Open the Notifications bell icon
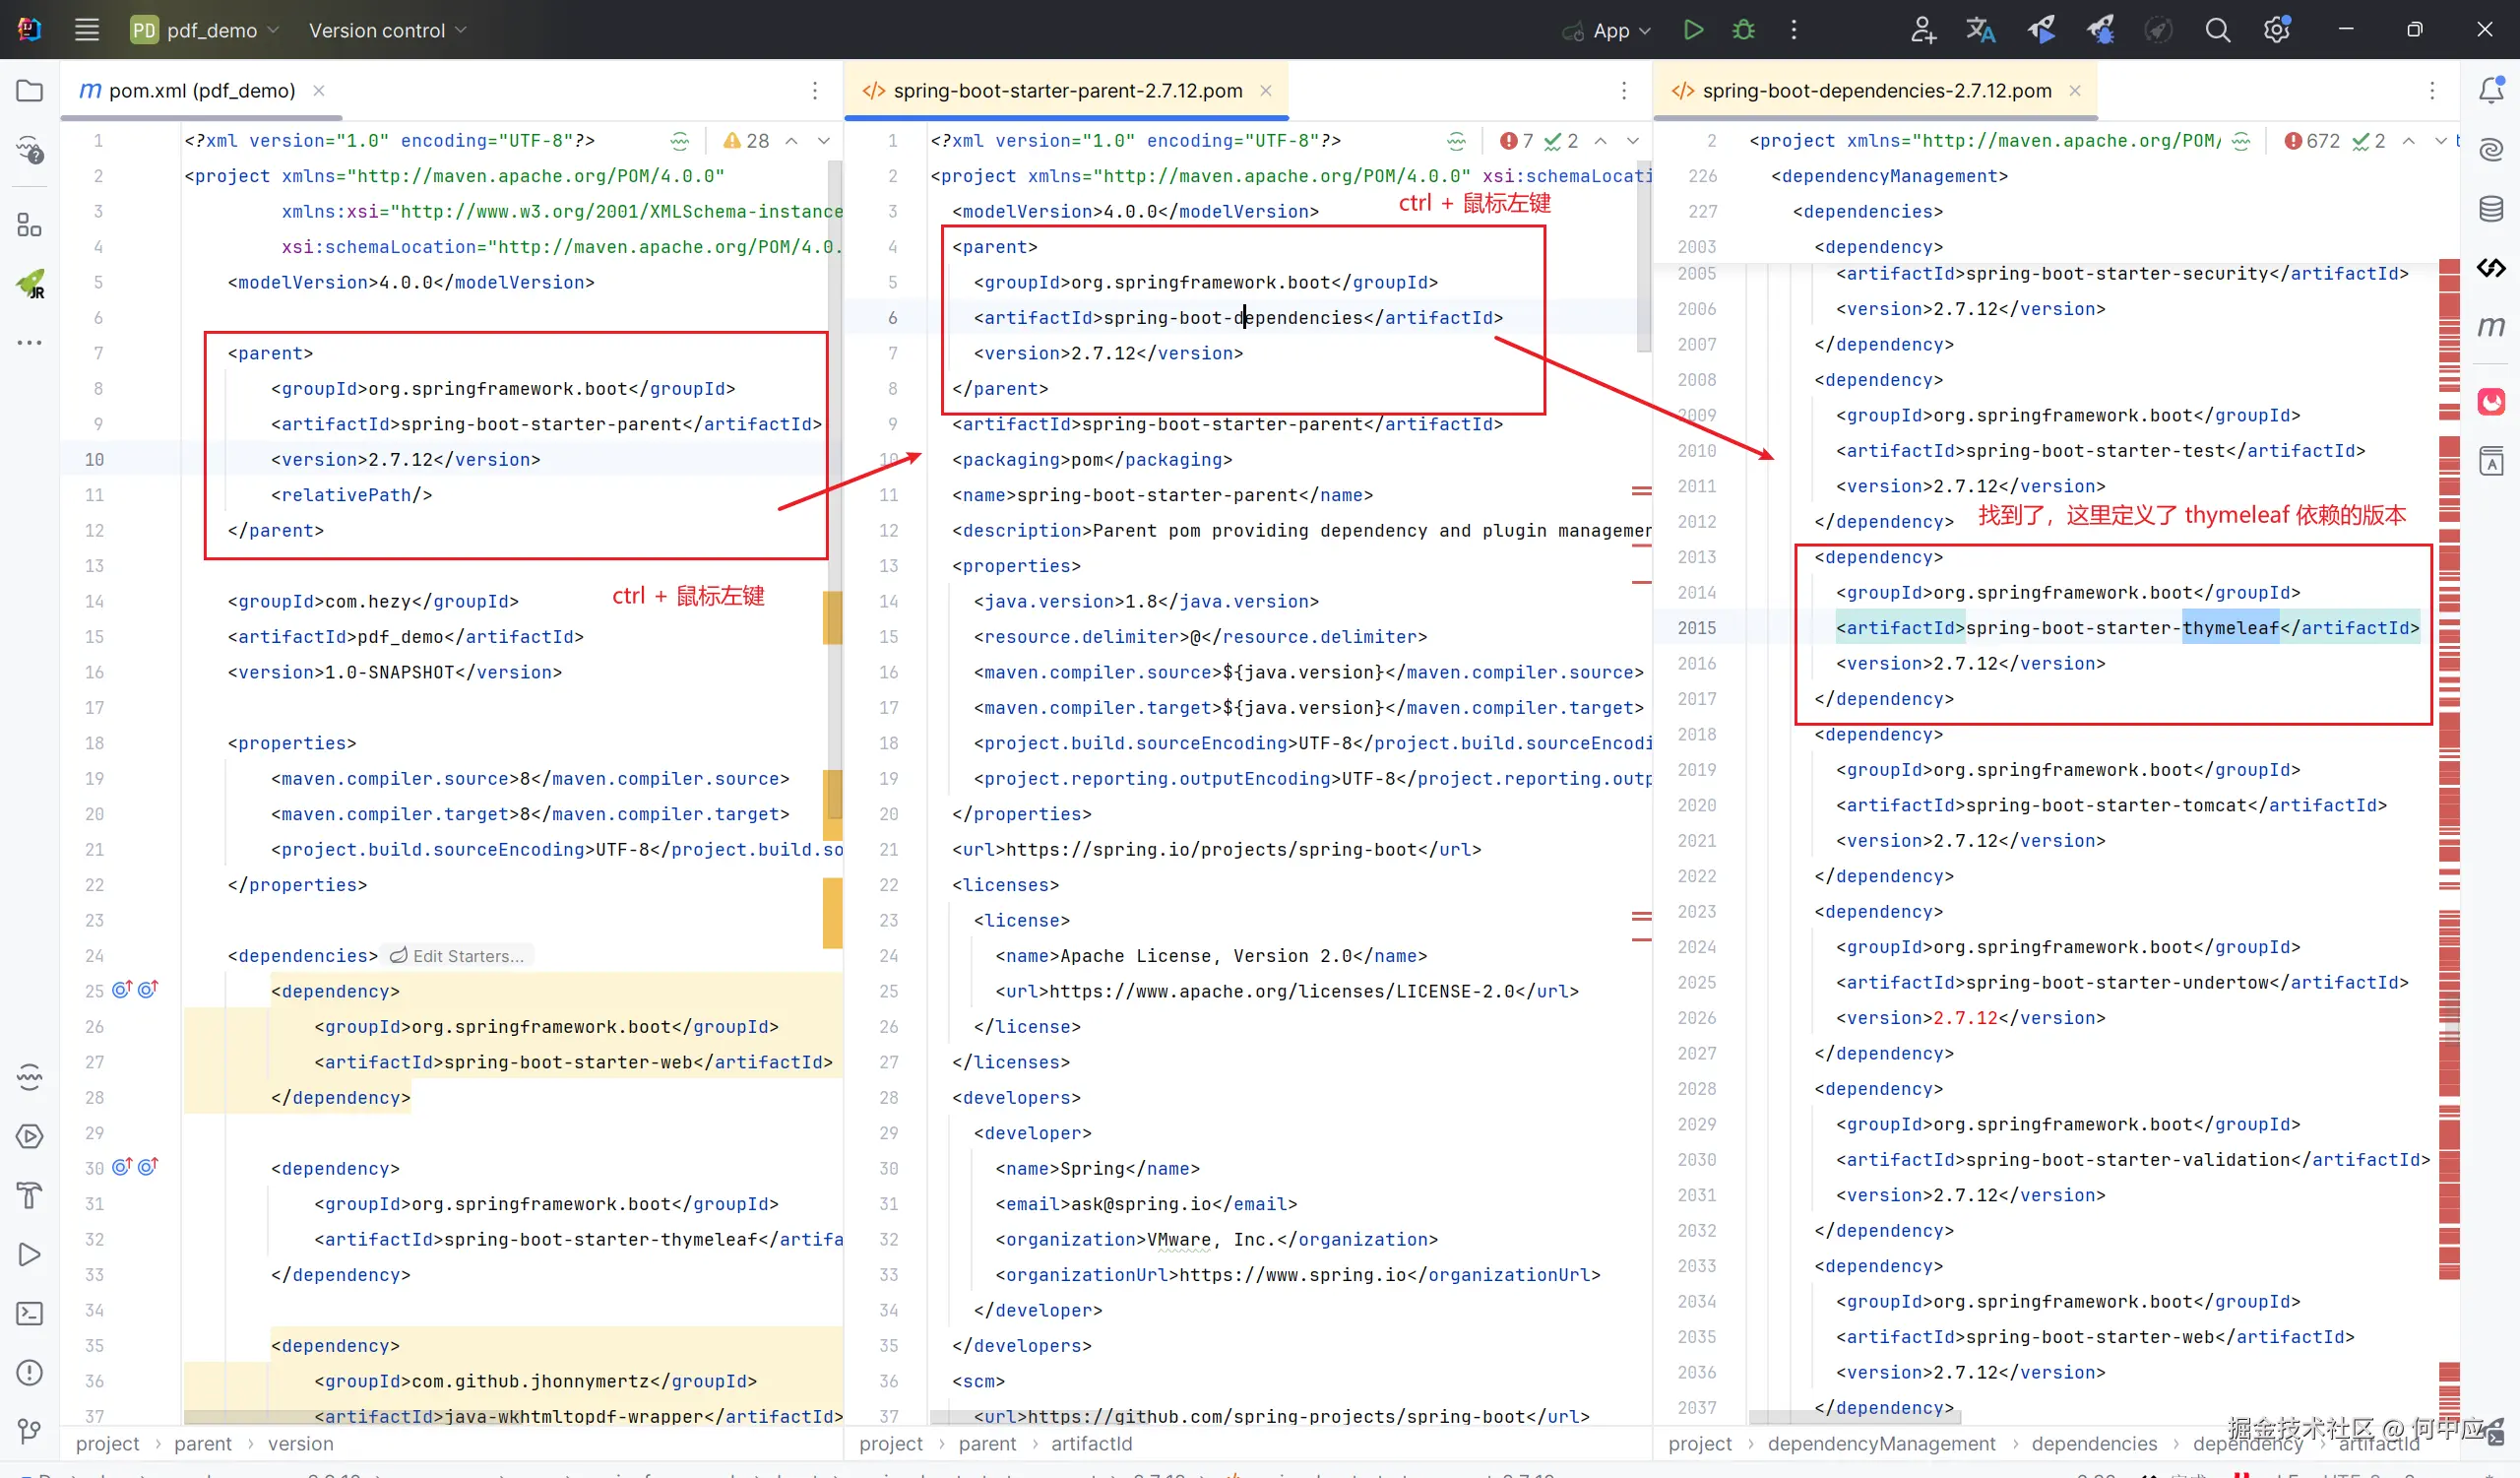This screenshot has width=2520, height=1478. (x=2490, y=91)
